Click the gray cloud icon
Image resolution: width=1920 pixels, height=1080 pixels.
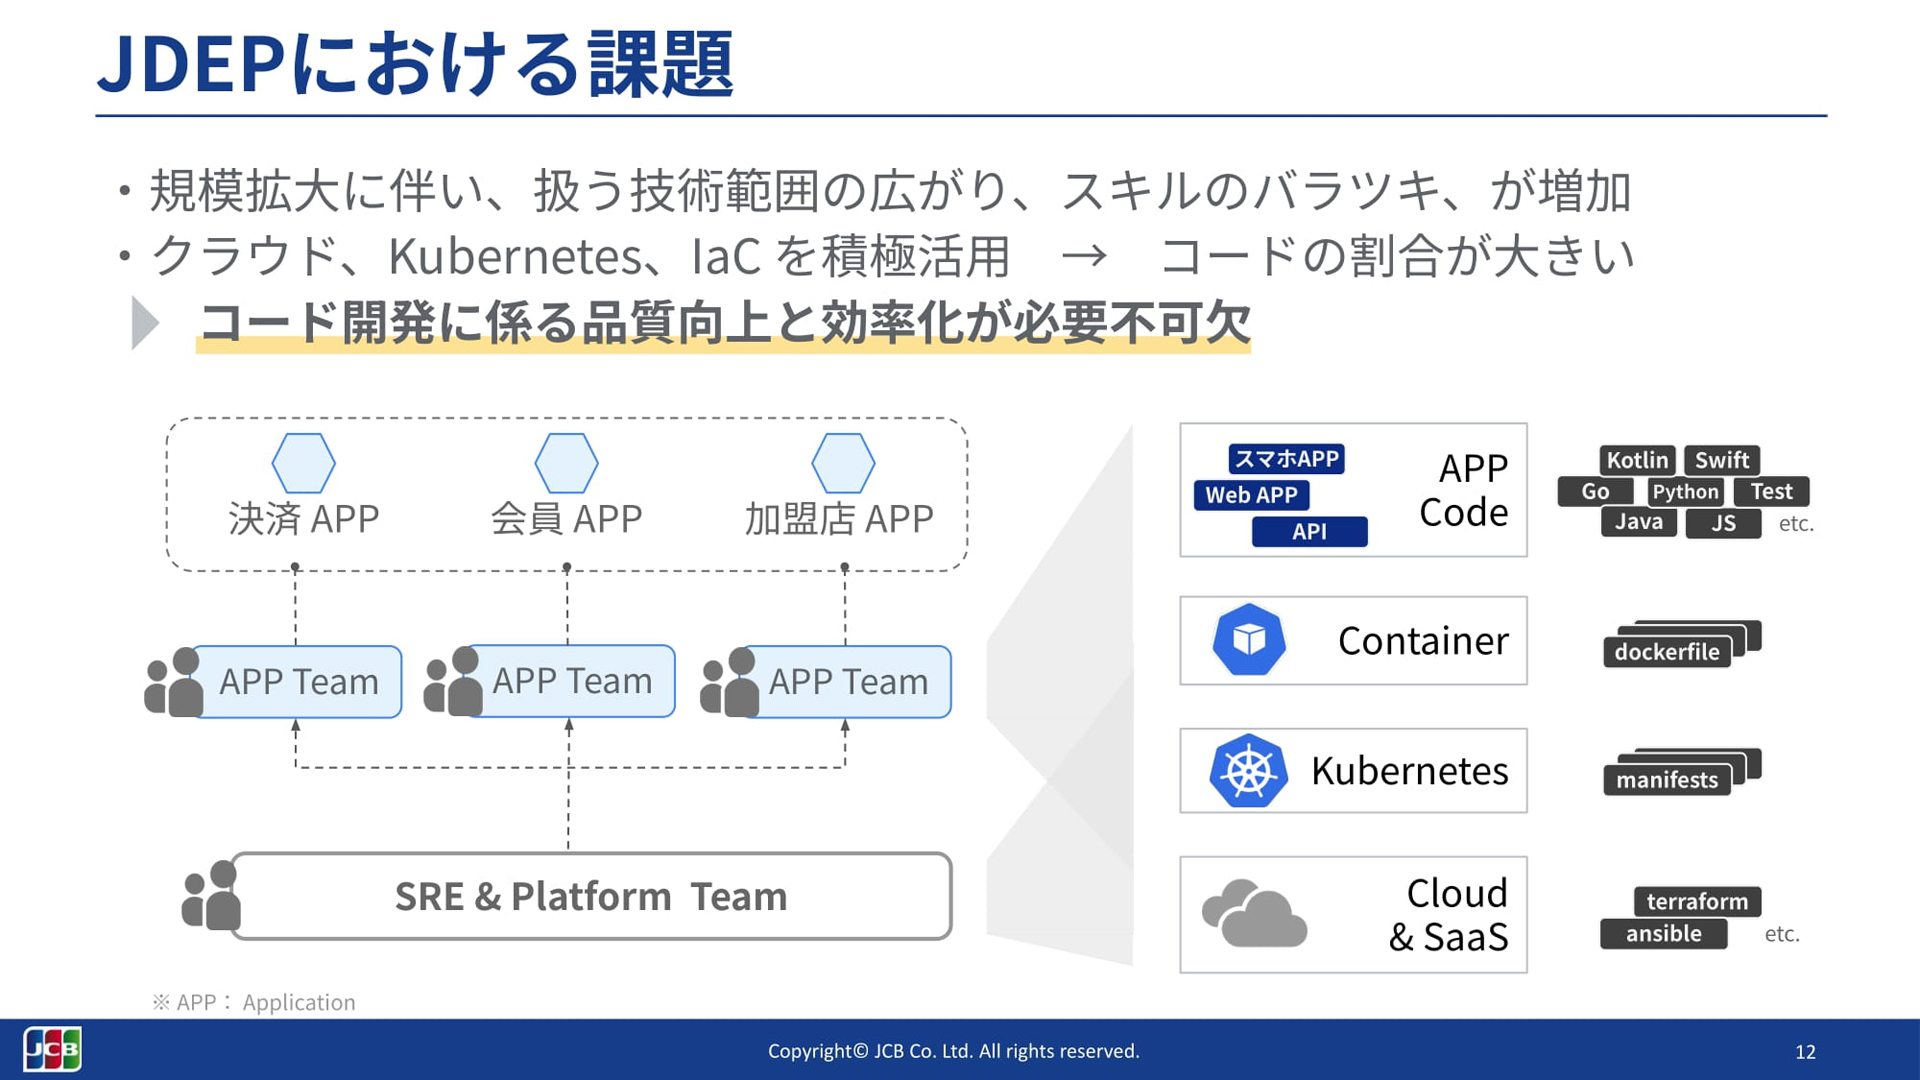click(x=1254, y=914)
